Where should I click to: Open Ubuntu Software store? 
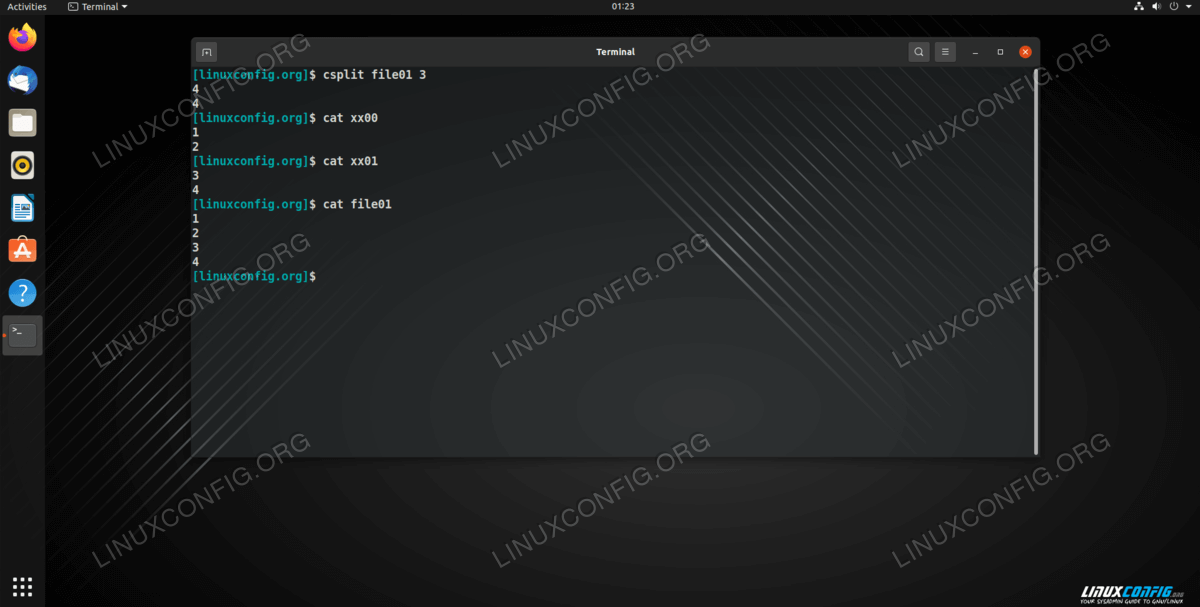pyautogui.click(x=22, y=250)
